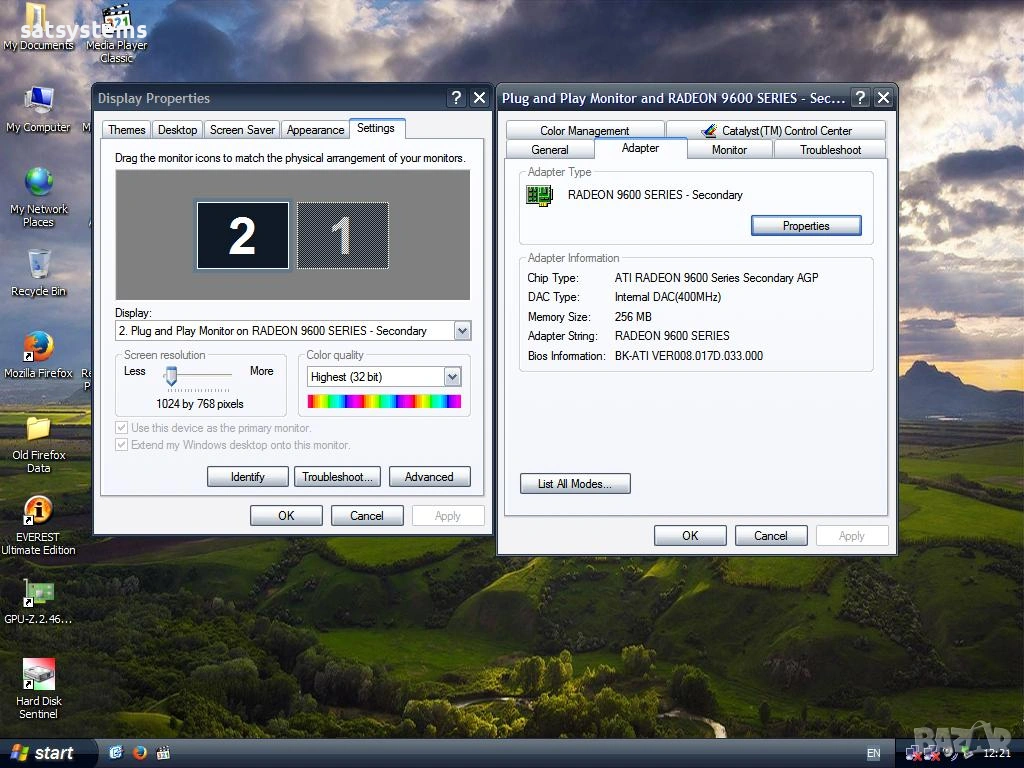Click the EN language bar indicator
1024x768 pixels.
click(x=873, y=753)
